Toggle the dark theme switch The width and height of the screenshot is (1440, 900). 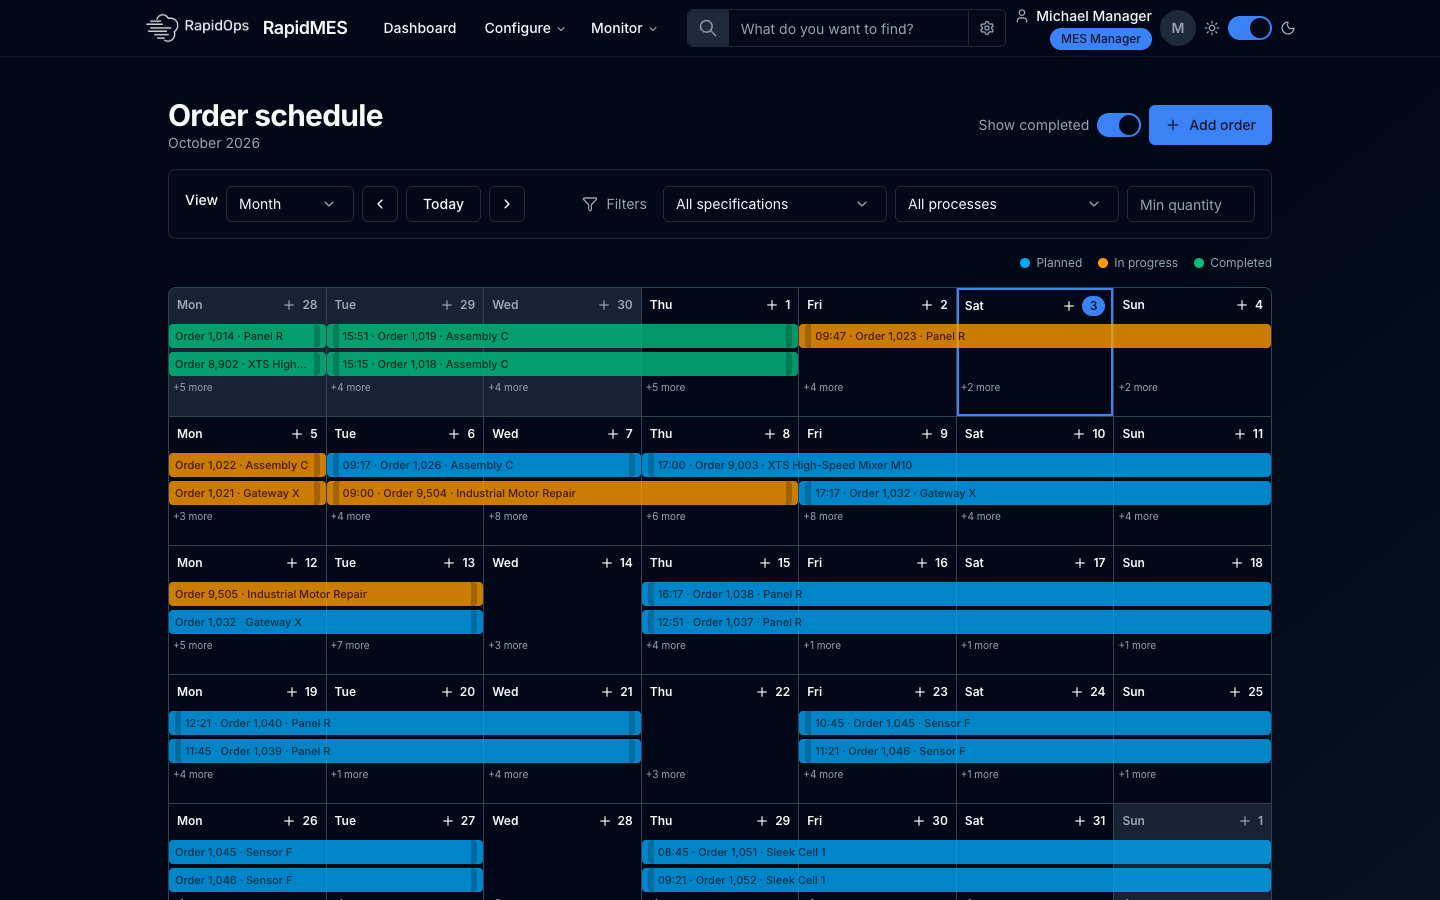[x=1250, y=28]
